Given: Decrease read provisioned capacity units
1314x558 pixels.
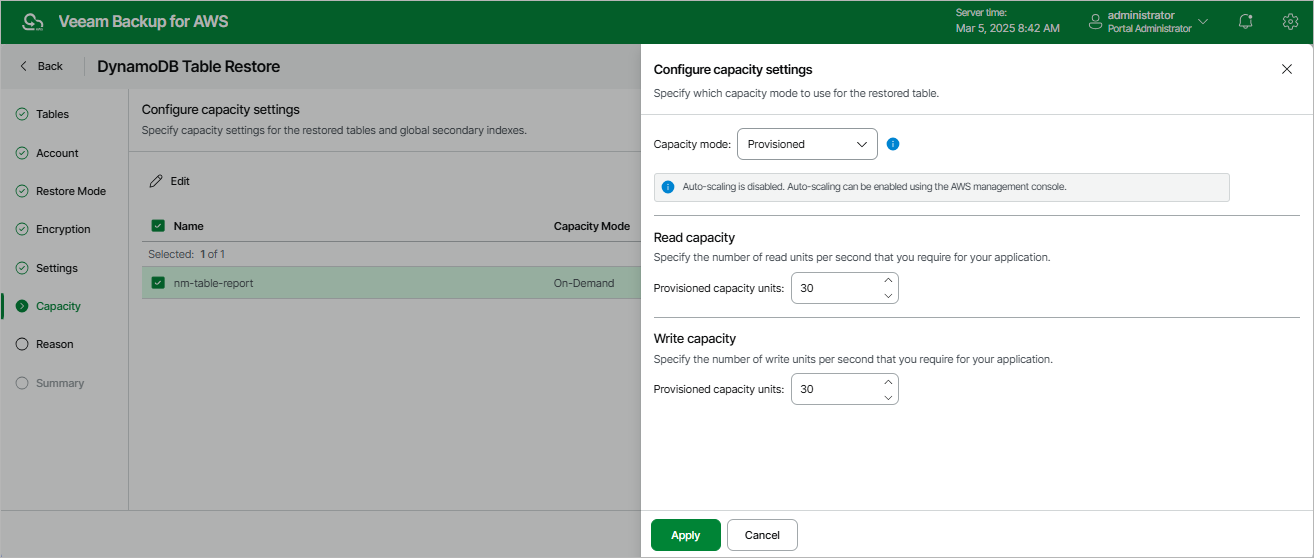Looking at the screenshot, I should (888, 296).
